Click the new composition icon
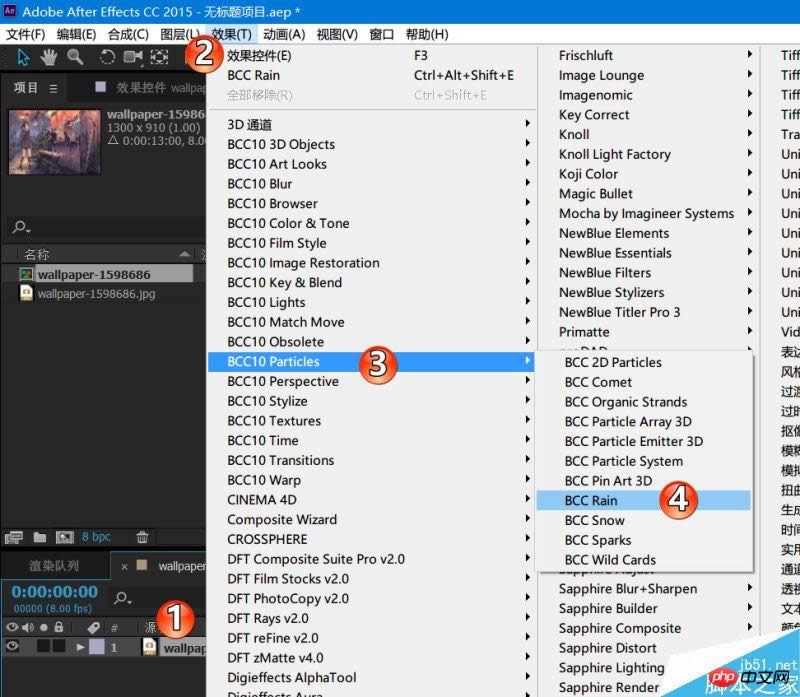Viewport: 800px width, 697px height. click(x=65, y=537)
